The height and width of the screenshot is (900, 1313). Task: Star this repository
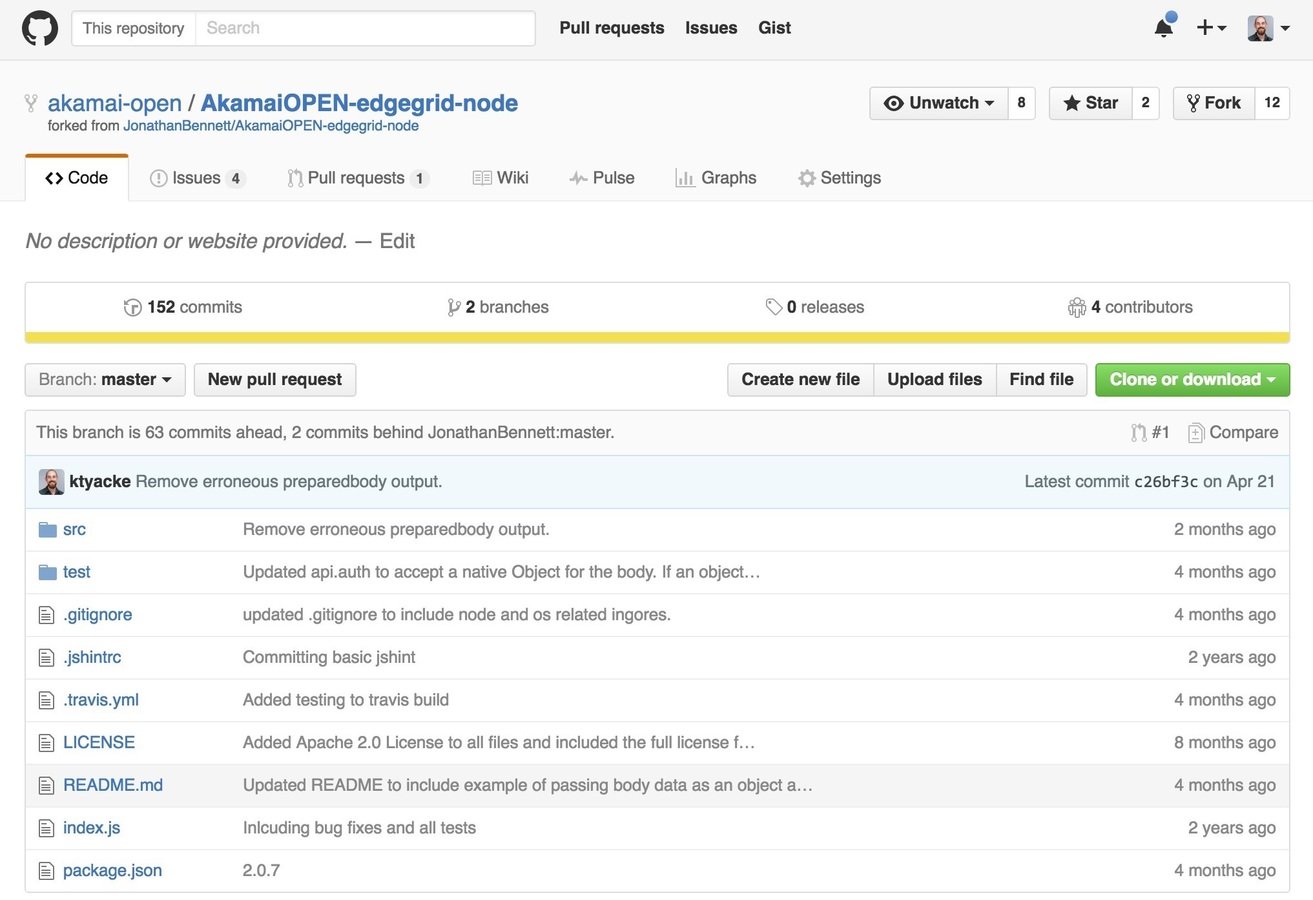(x=1090, y=103)
